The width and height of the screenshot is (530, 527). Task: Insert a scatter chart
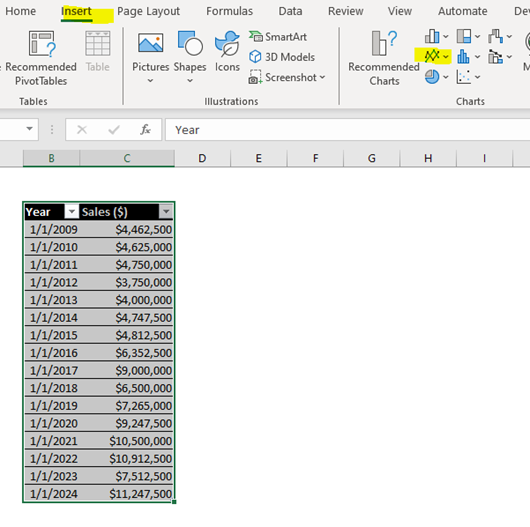coord(468,77)
